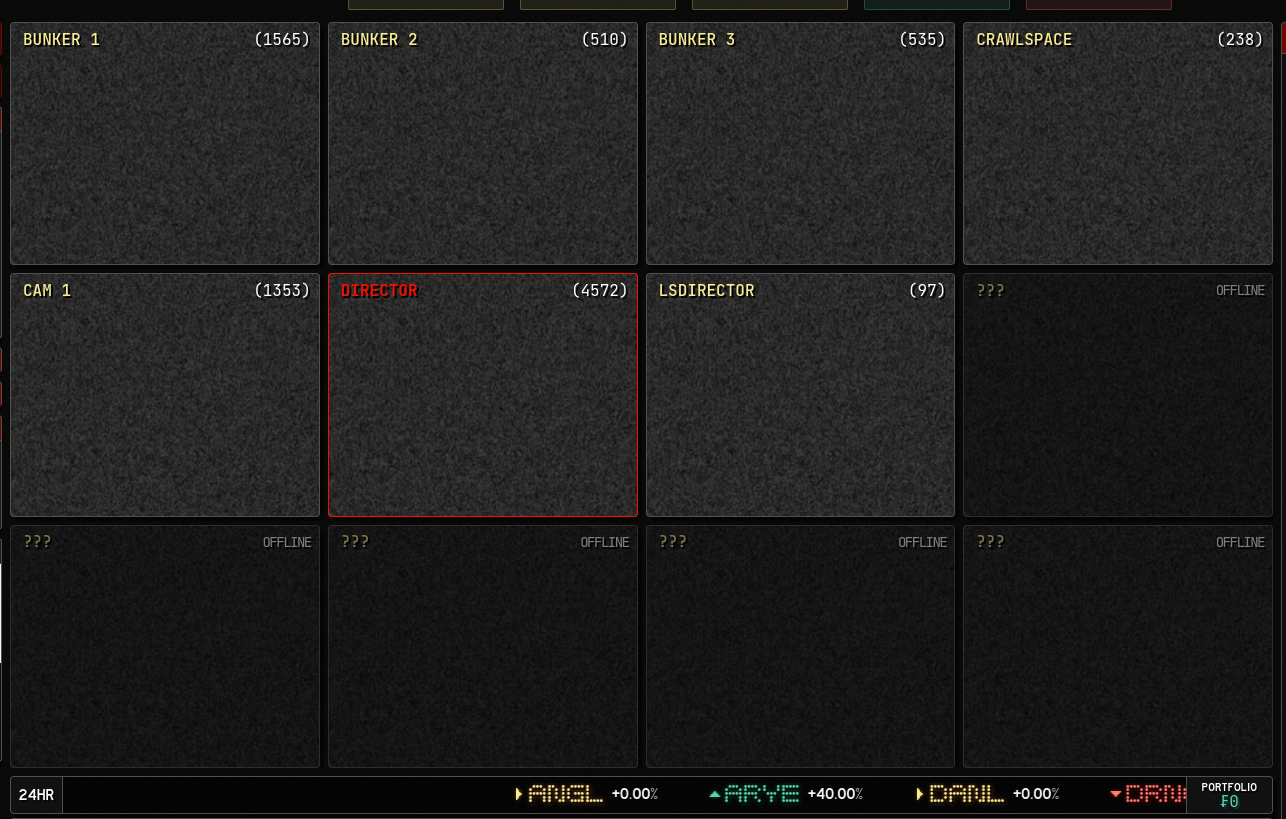
Task: Click the offline ??? tile below DIRECTOR
Action: 483,646
